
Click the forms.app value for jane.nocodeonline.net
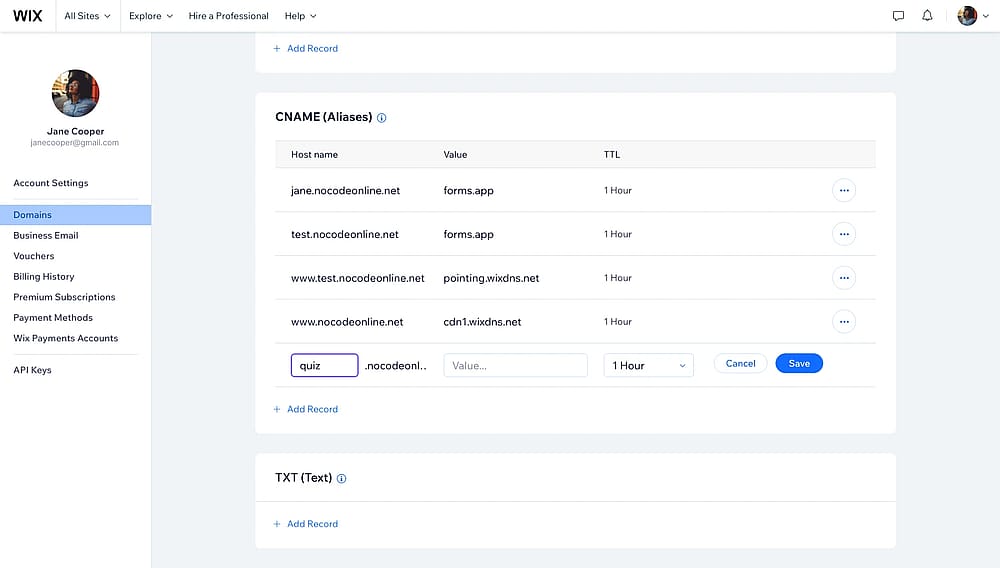pos(469,191)
